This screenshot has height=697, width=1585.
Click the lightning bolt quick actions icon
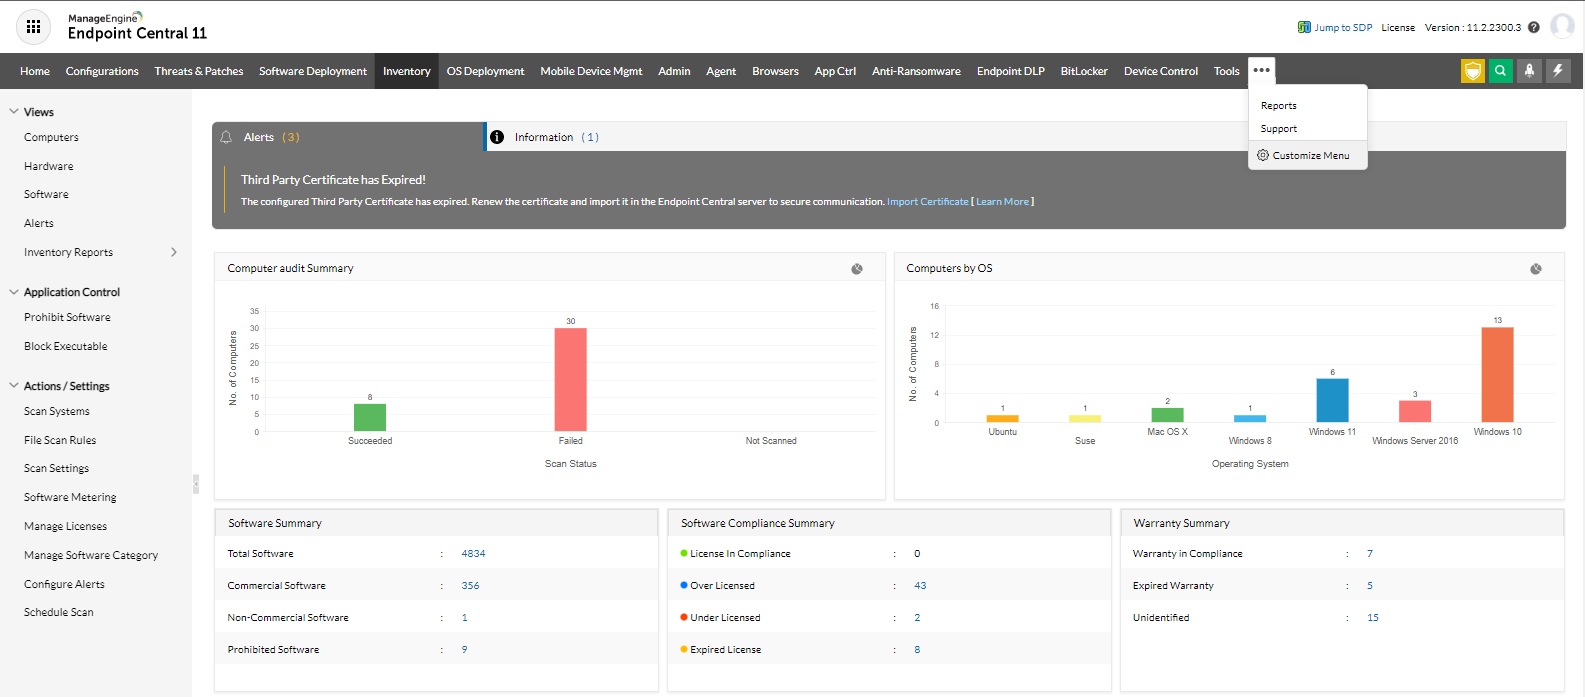[x=1558, y=71]
